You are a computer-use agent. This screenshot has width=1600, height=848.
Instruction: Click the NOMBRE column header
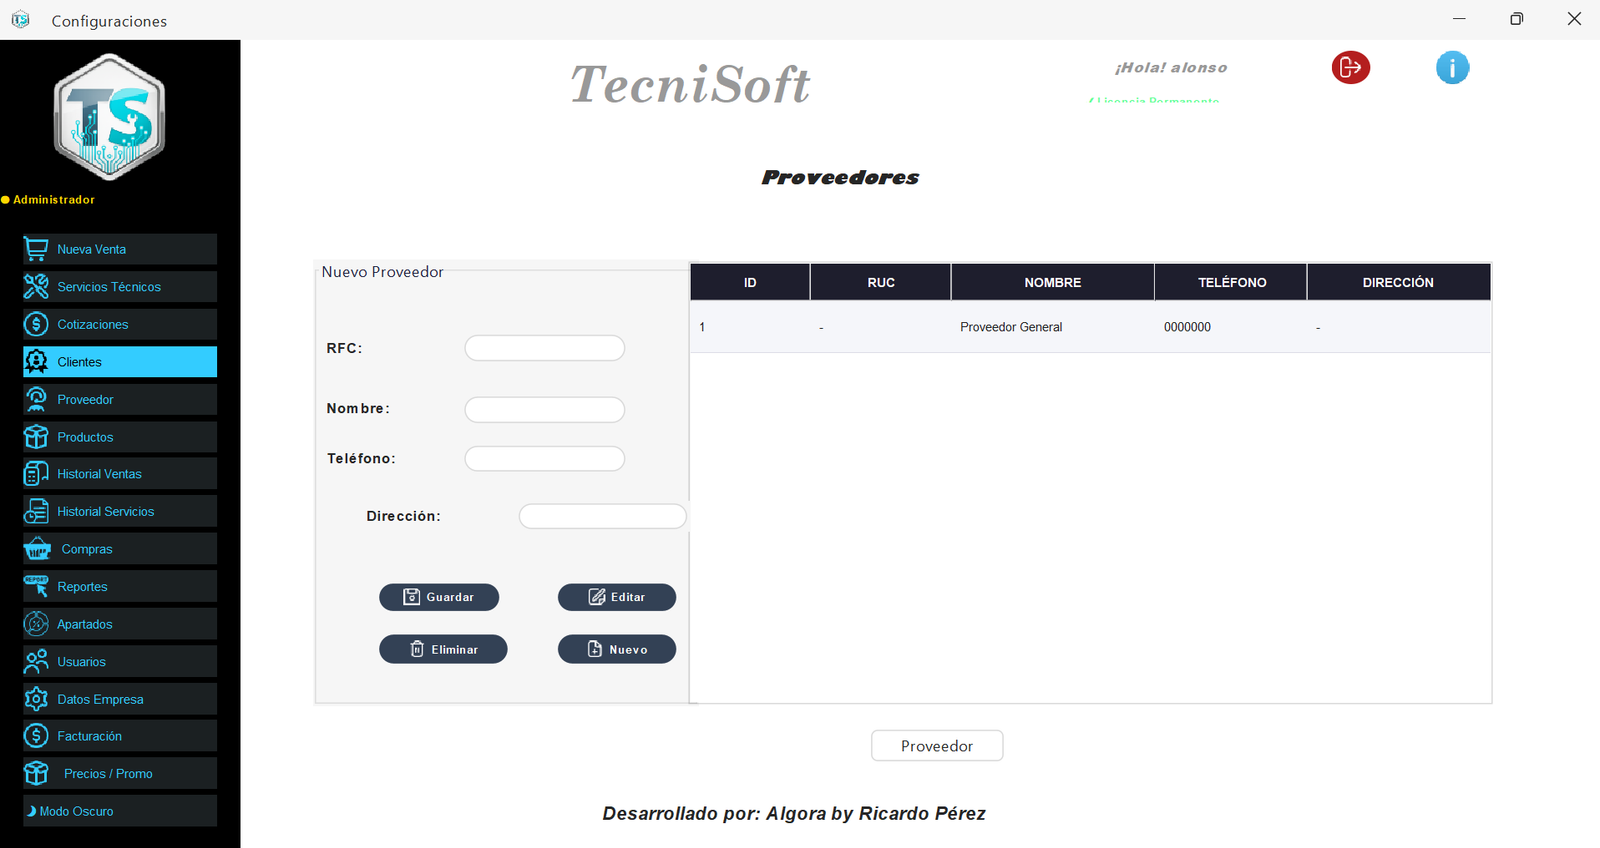(1053, 282)
